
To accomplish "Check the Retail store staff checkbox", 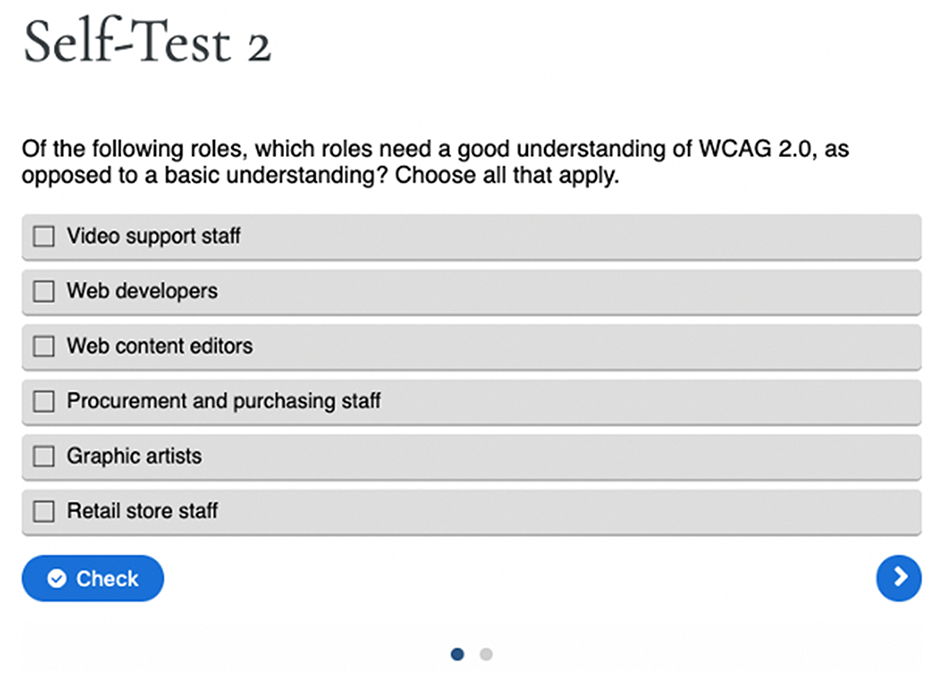I will click(43, 511).
